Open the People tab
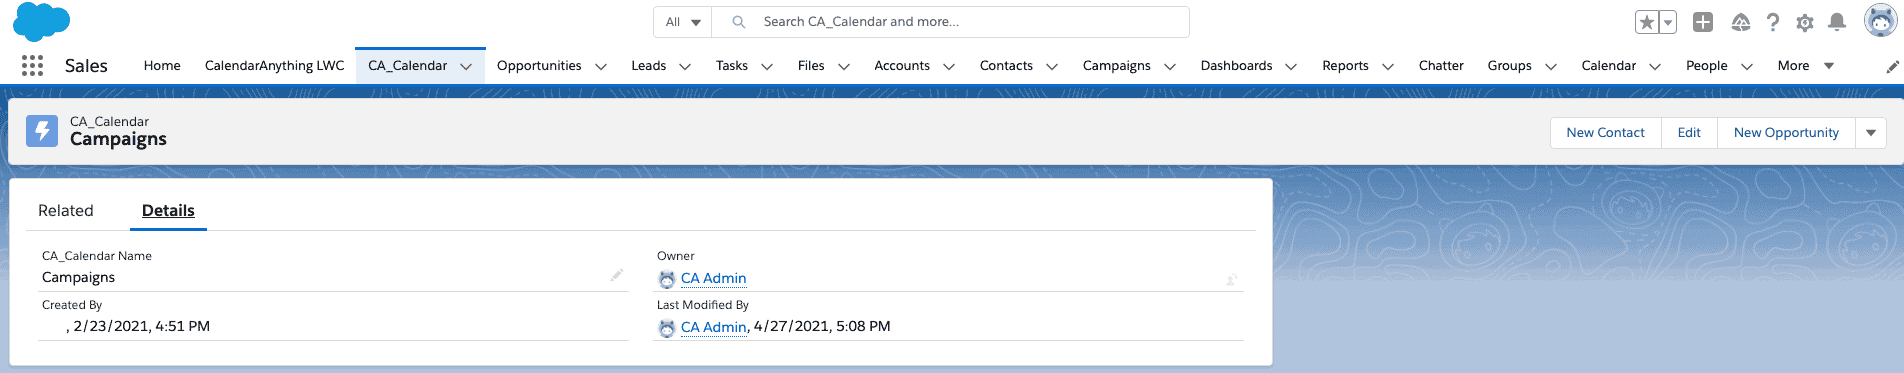 pyautogui.click(x=1706, y=66)
